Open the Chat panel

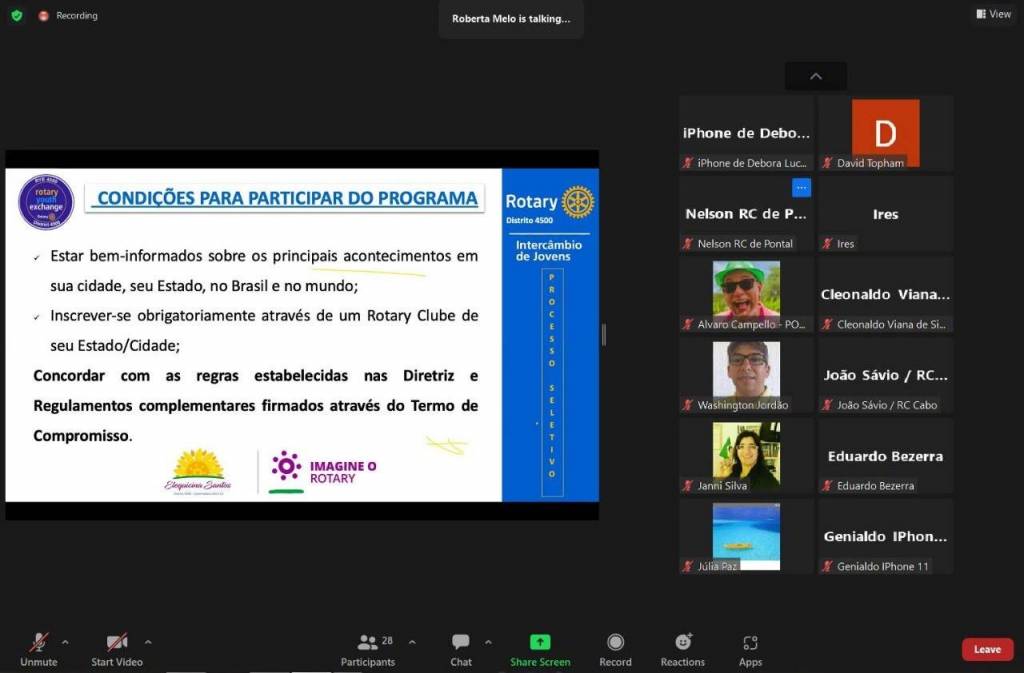coord(460,643)
